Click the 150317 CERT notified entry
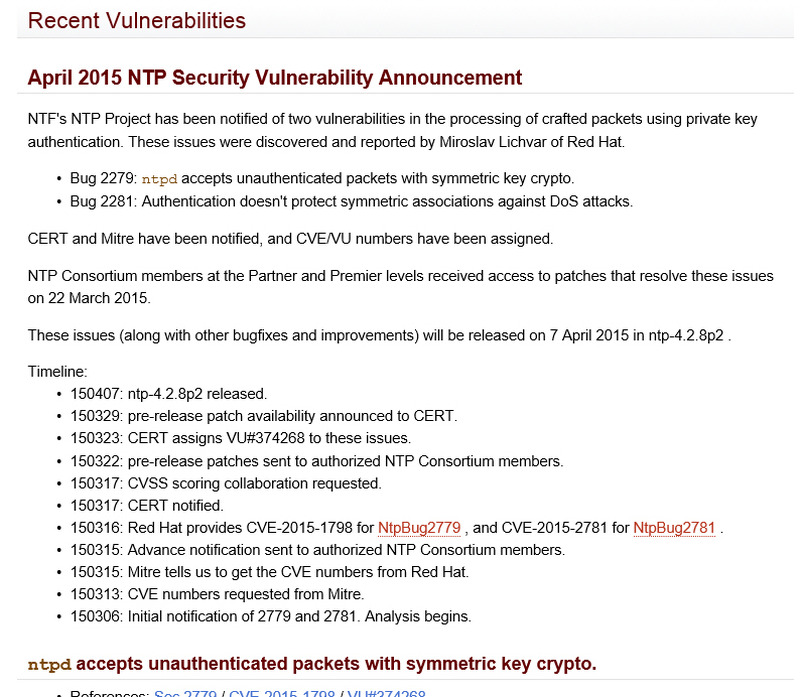800x697 pixels. (146, 505)
